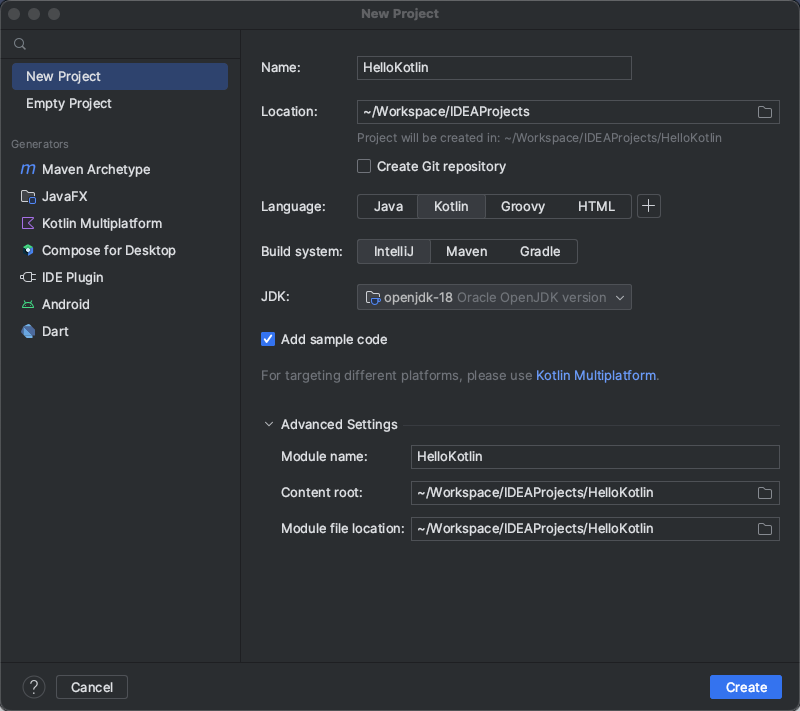Switch build system to Gradle

tap(540, 252)
